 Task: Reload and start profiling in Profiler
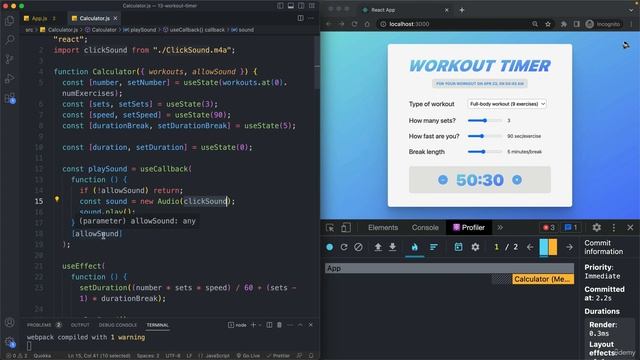click(x=344, y=247)
